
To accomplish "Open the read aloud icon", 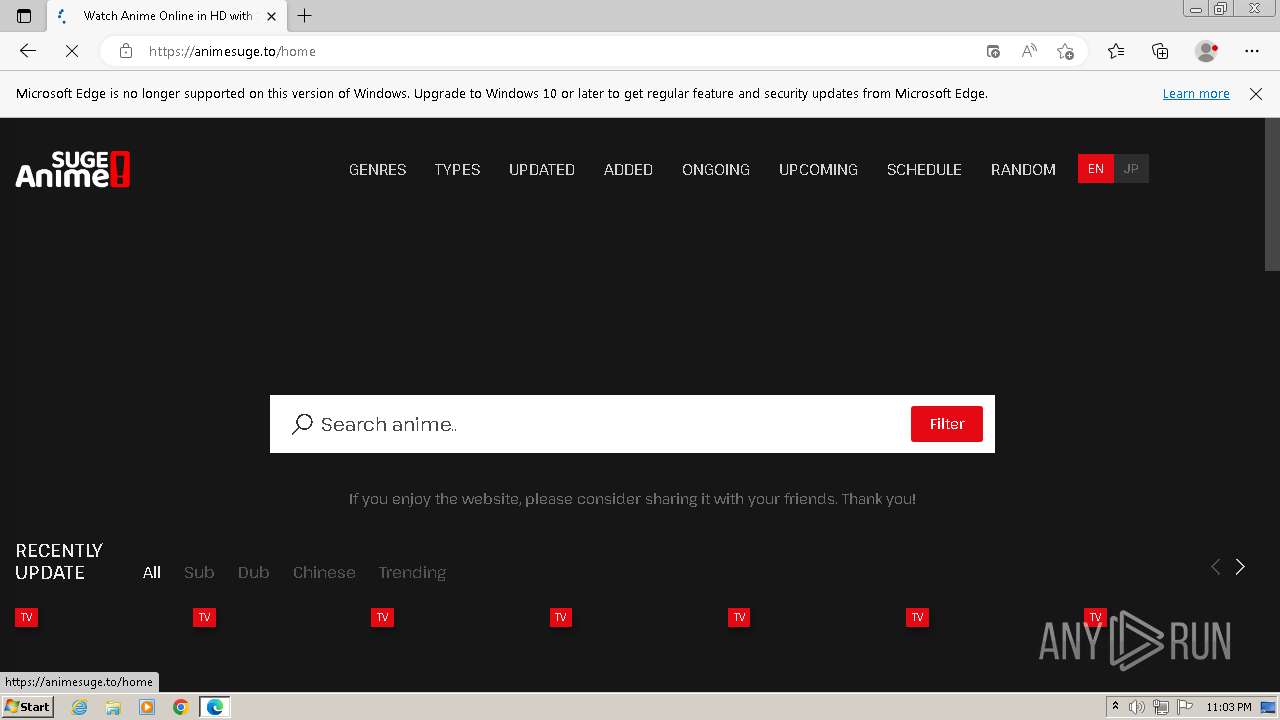I will [1029, 51].
